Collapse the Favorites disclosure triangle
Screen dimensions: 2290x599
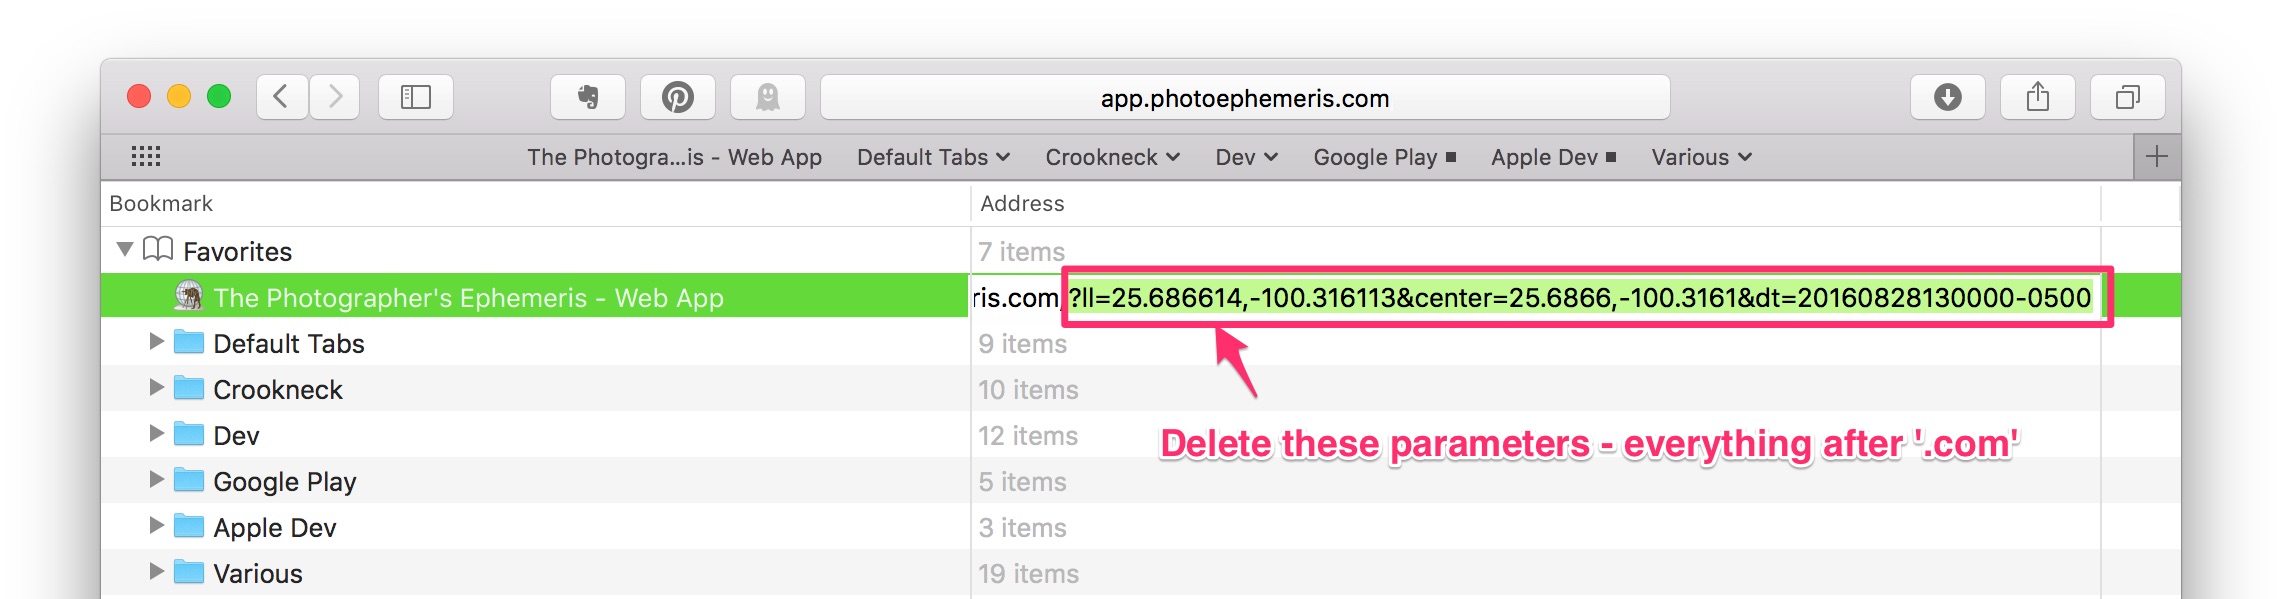(125, 249)
